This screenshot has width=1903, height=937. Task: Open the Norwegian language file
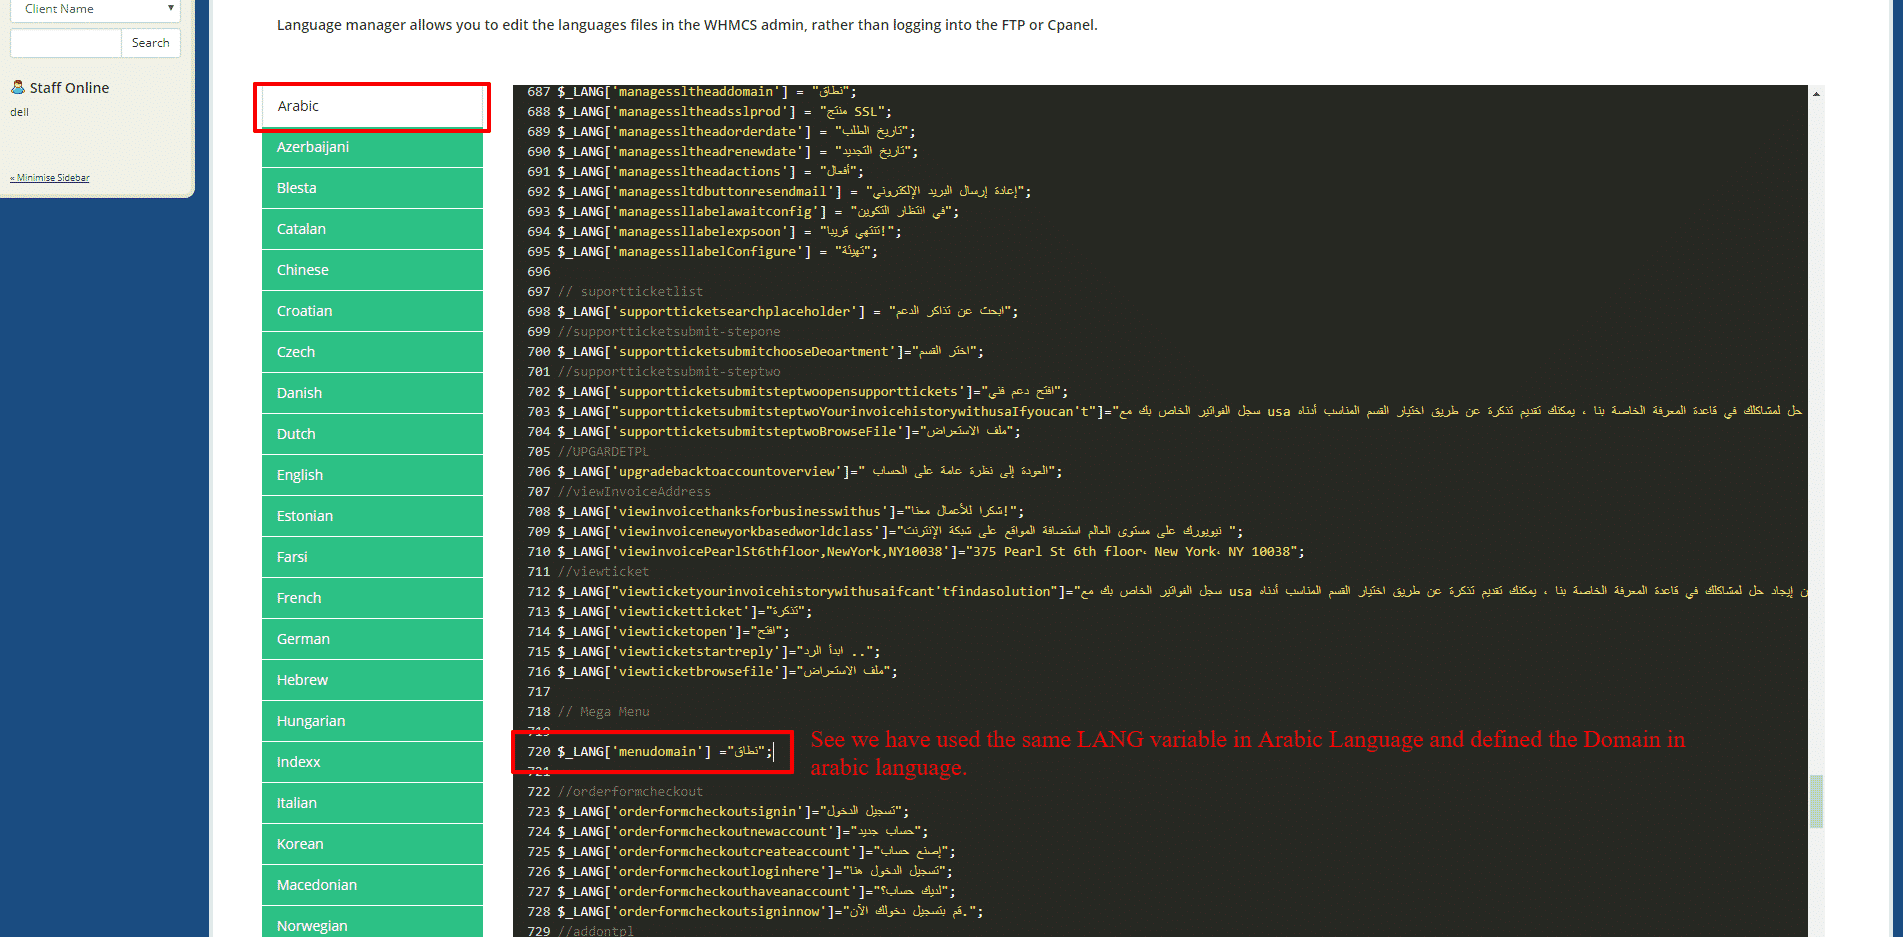[372, 925]
